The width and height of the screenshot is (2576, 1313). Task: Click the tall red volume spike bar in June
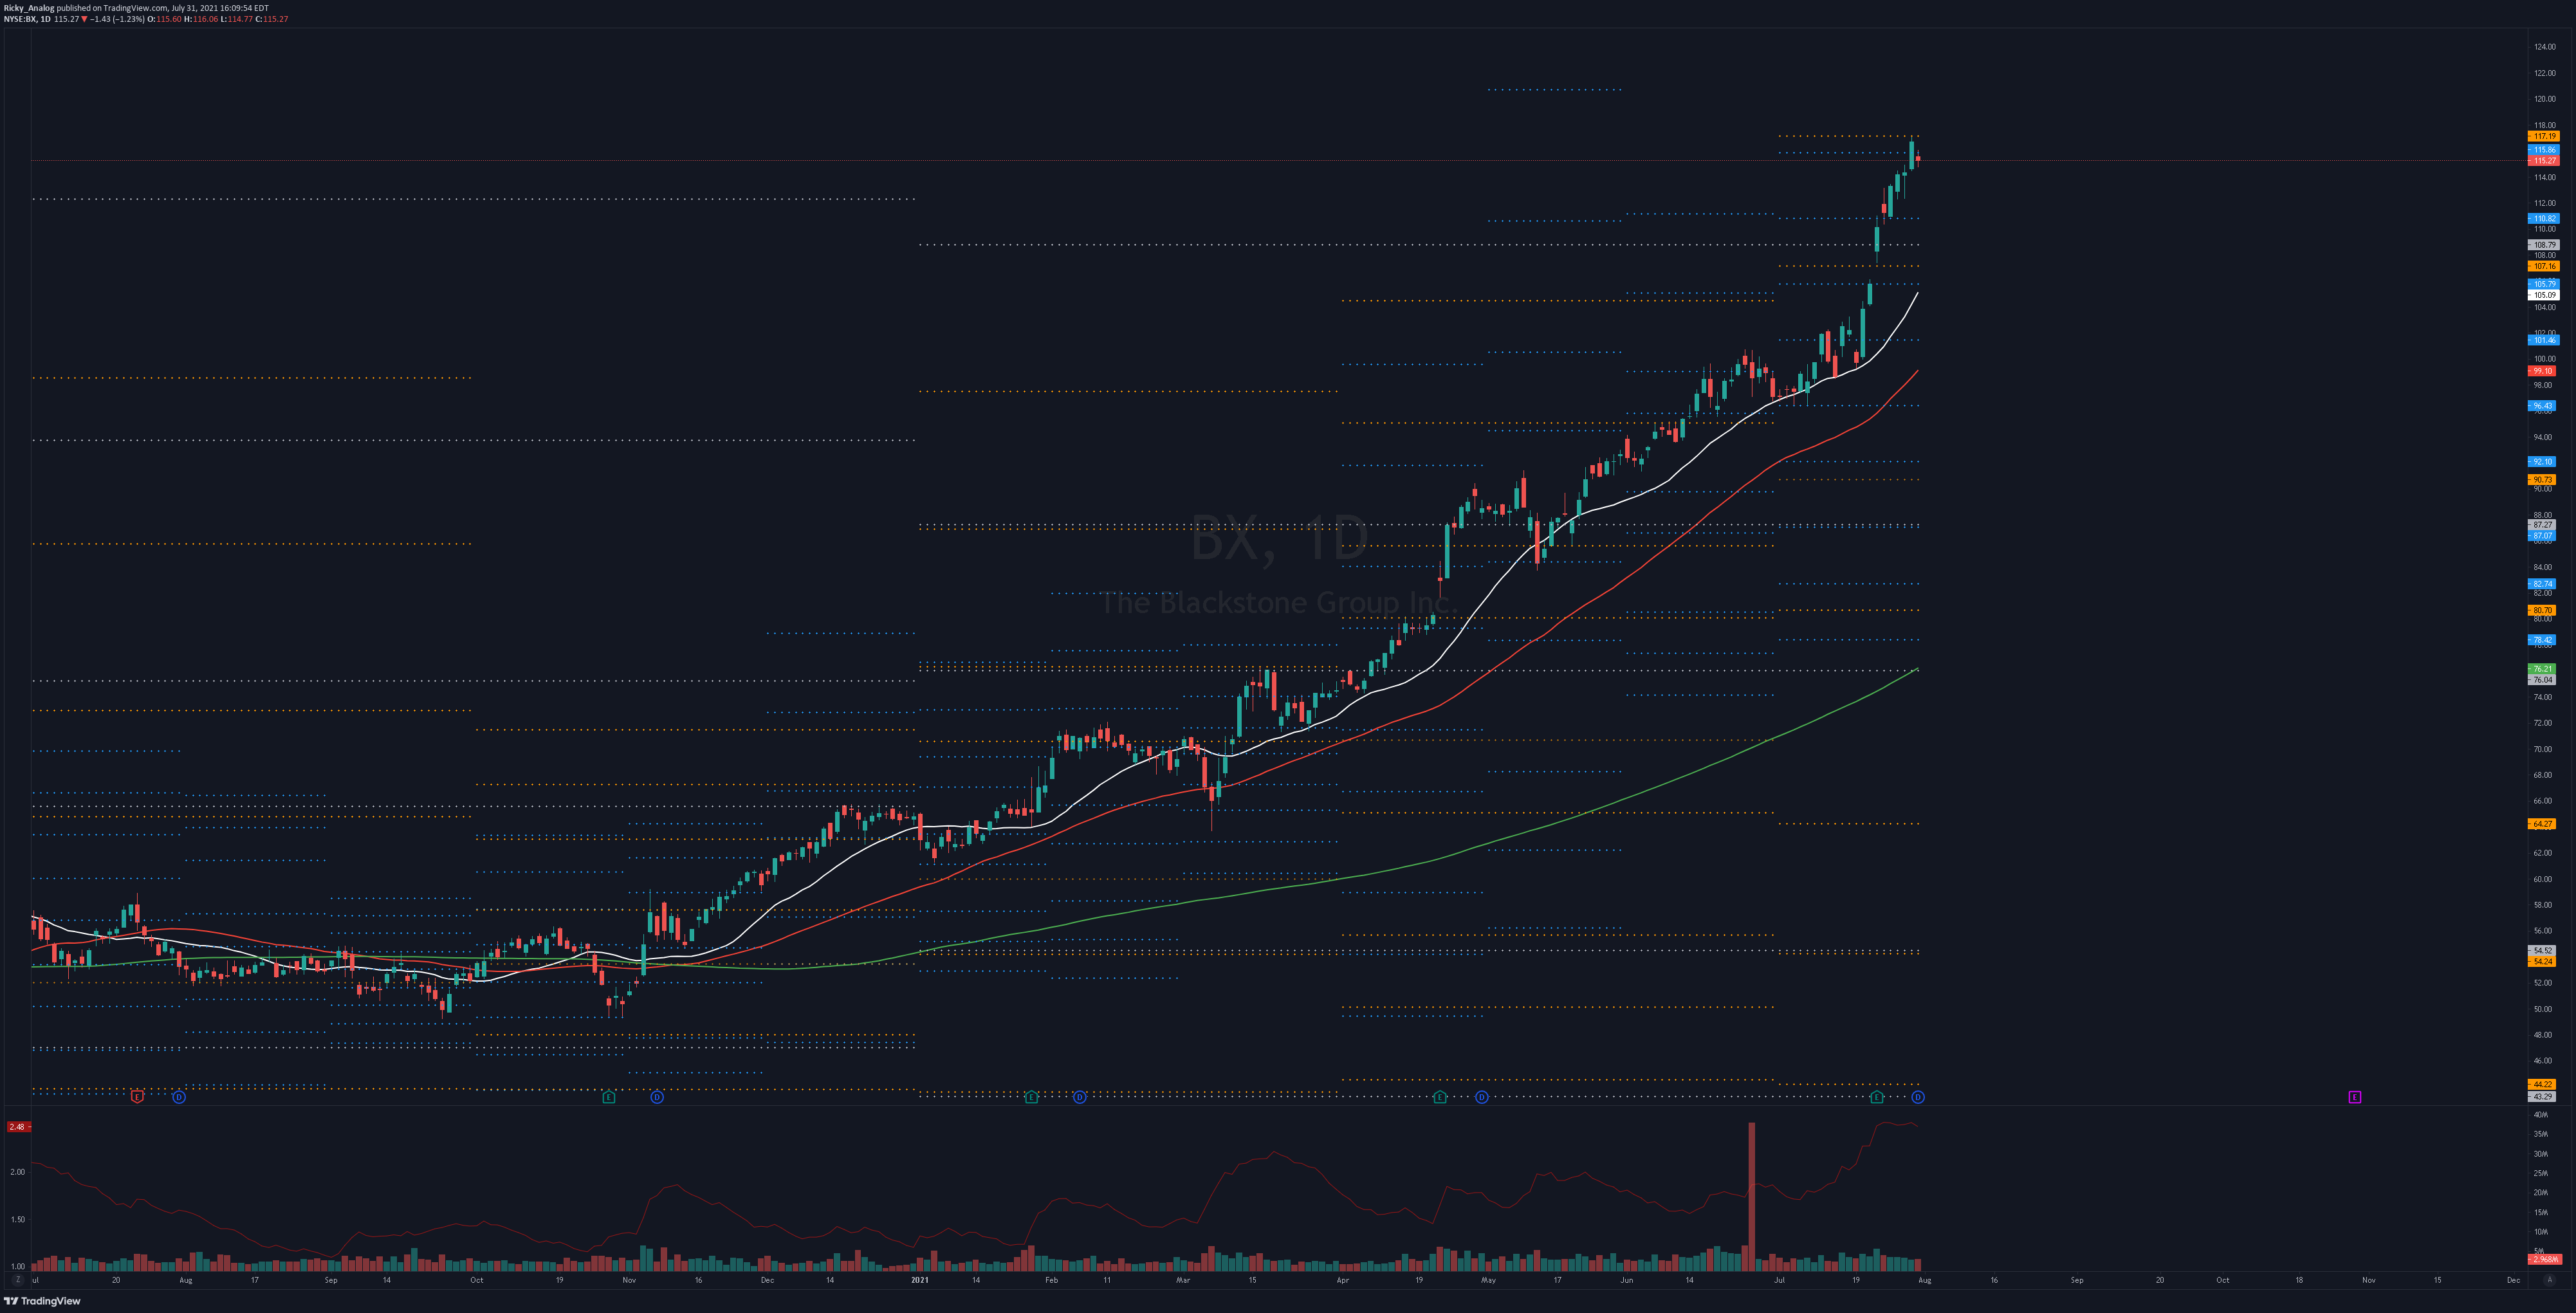[x=1751, y=1196]
